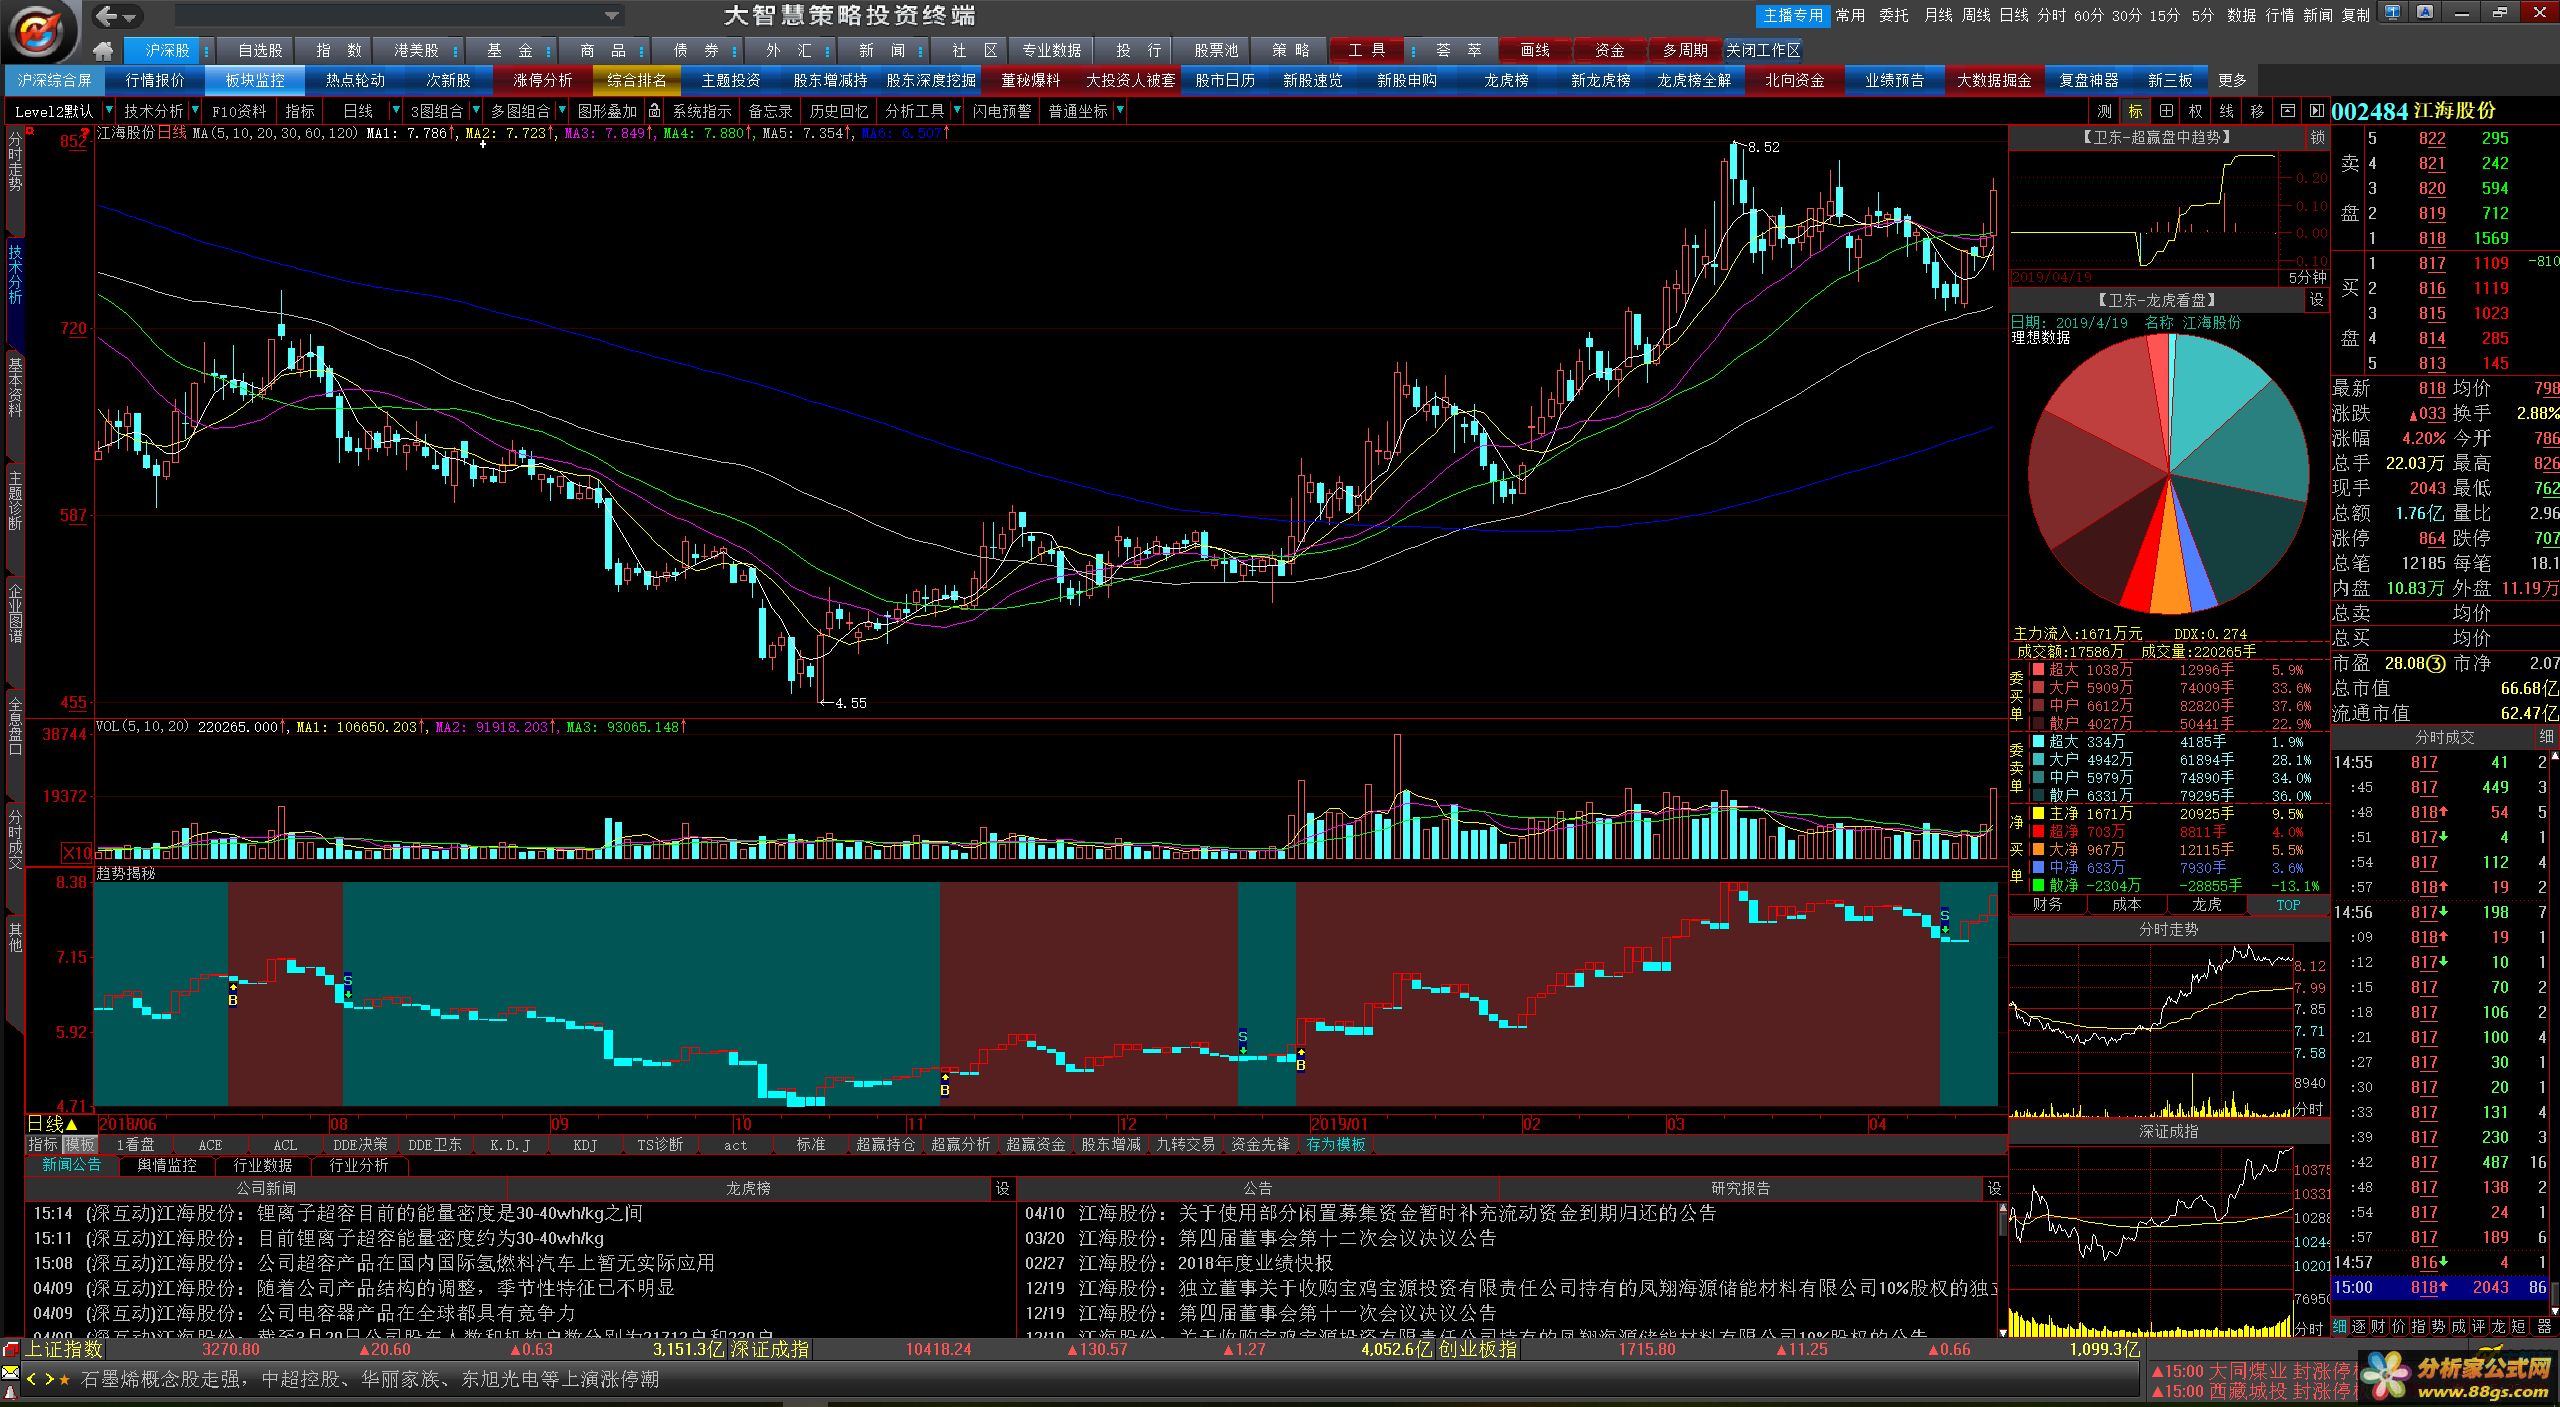Click the 主播专用 button
The image size is (2560, 1407).
1793,15
